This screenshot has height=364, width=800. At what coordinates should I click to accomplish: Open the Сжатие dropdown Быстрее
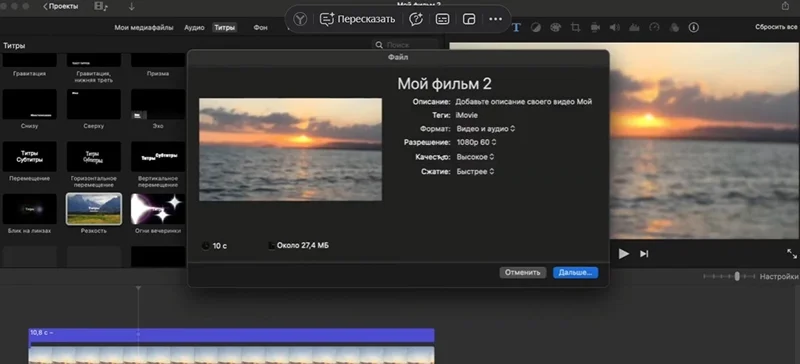click(x=475, y=172)
